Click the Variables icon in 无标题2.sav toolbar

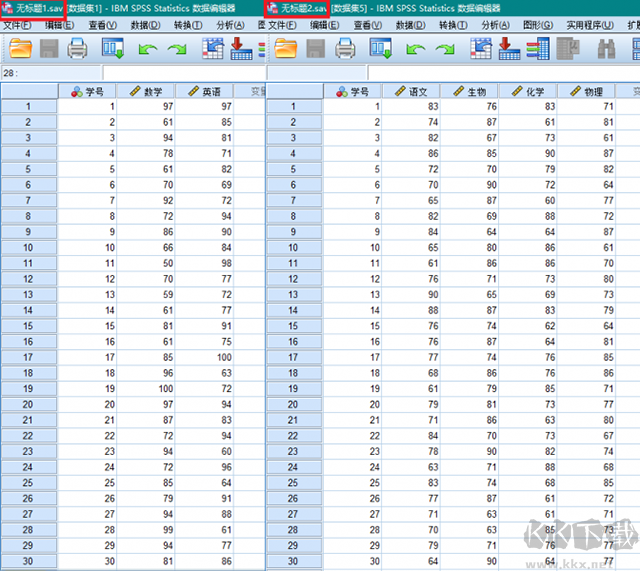538,47
